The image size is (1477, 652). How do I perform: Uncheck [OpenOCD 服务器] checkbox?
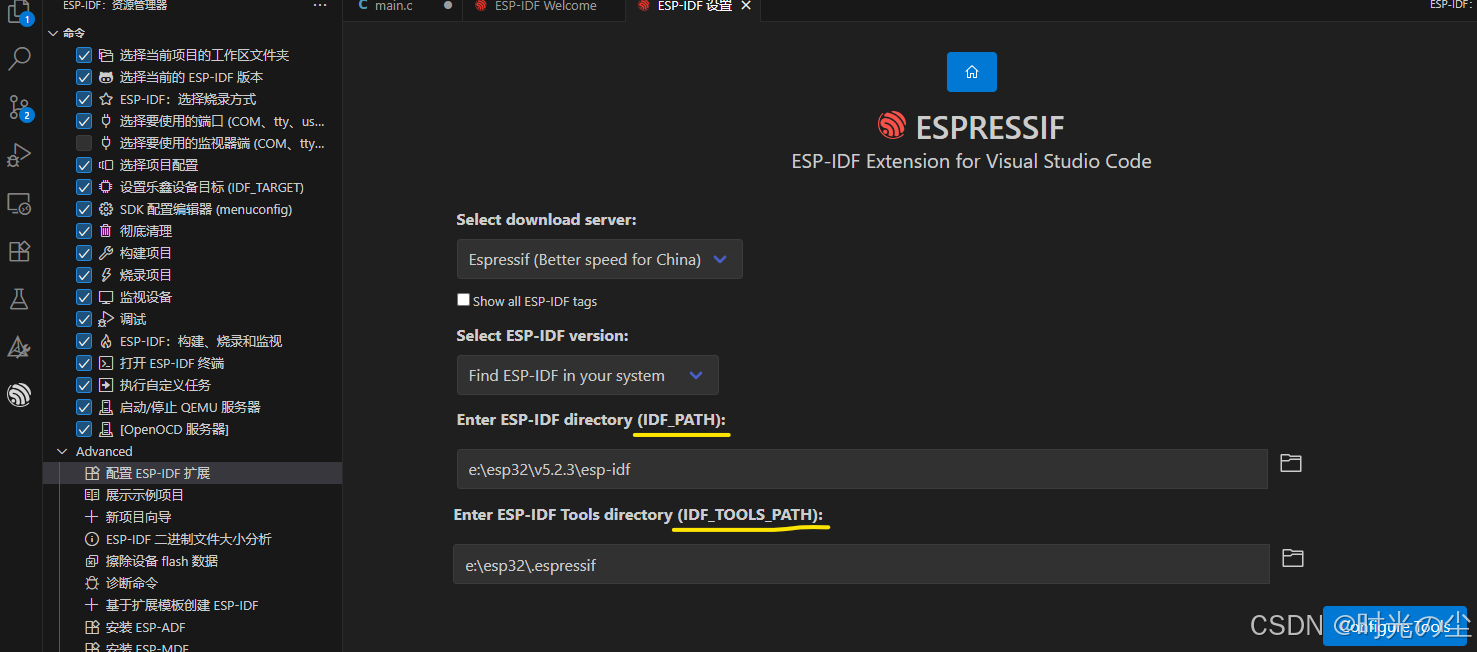click(x=84, y=429)
